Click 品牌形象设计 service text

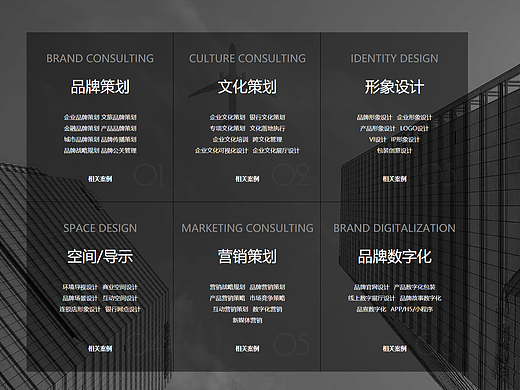(374, 117)
